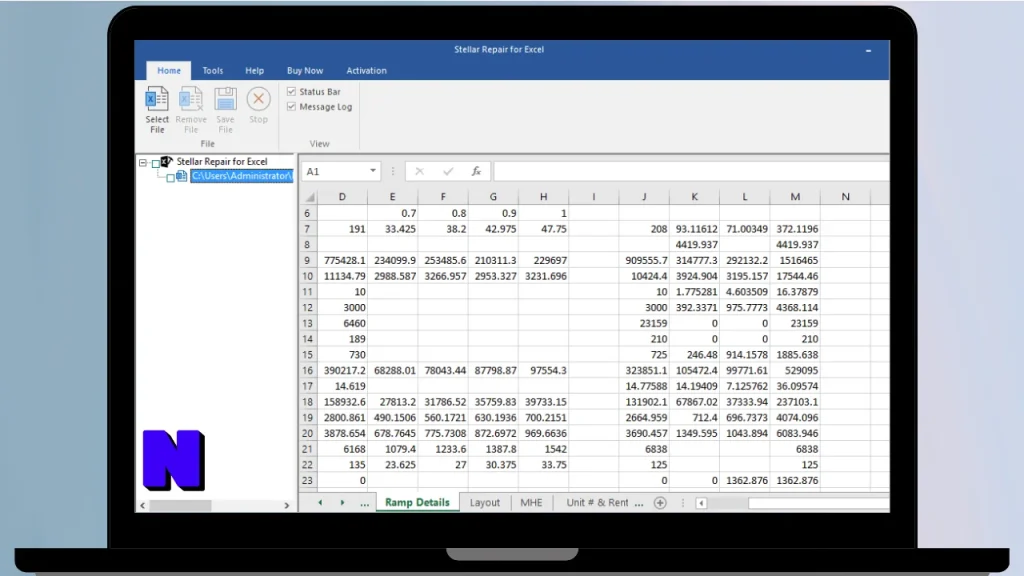Click cell containing 6083.946
The height and width of the screenshot is (576, 1024).
[795, 433]
